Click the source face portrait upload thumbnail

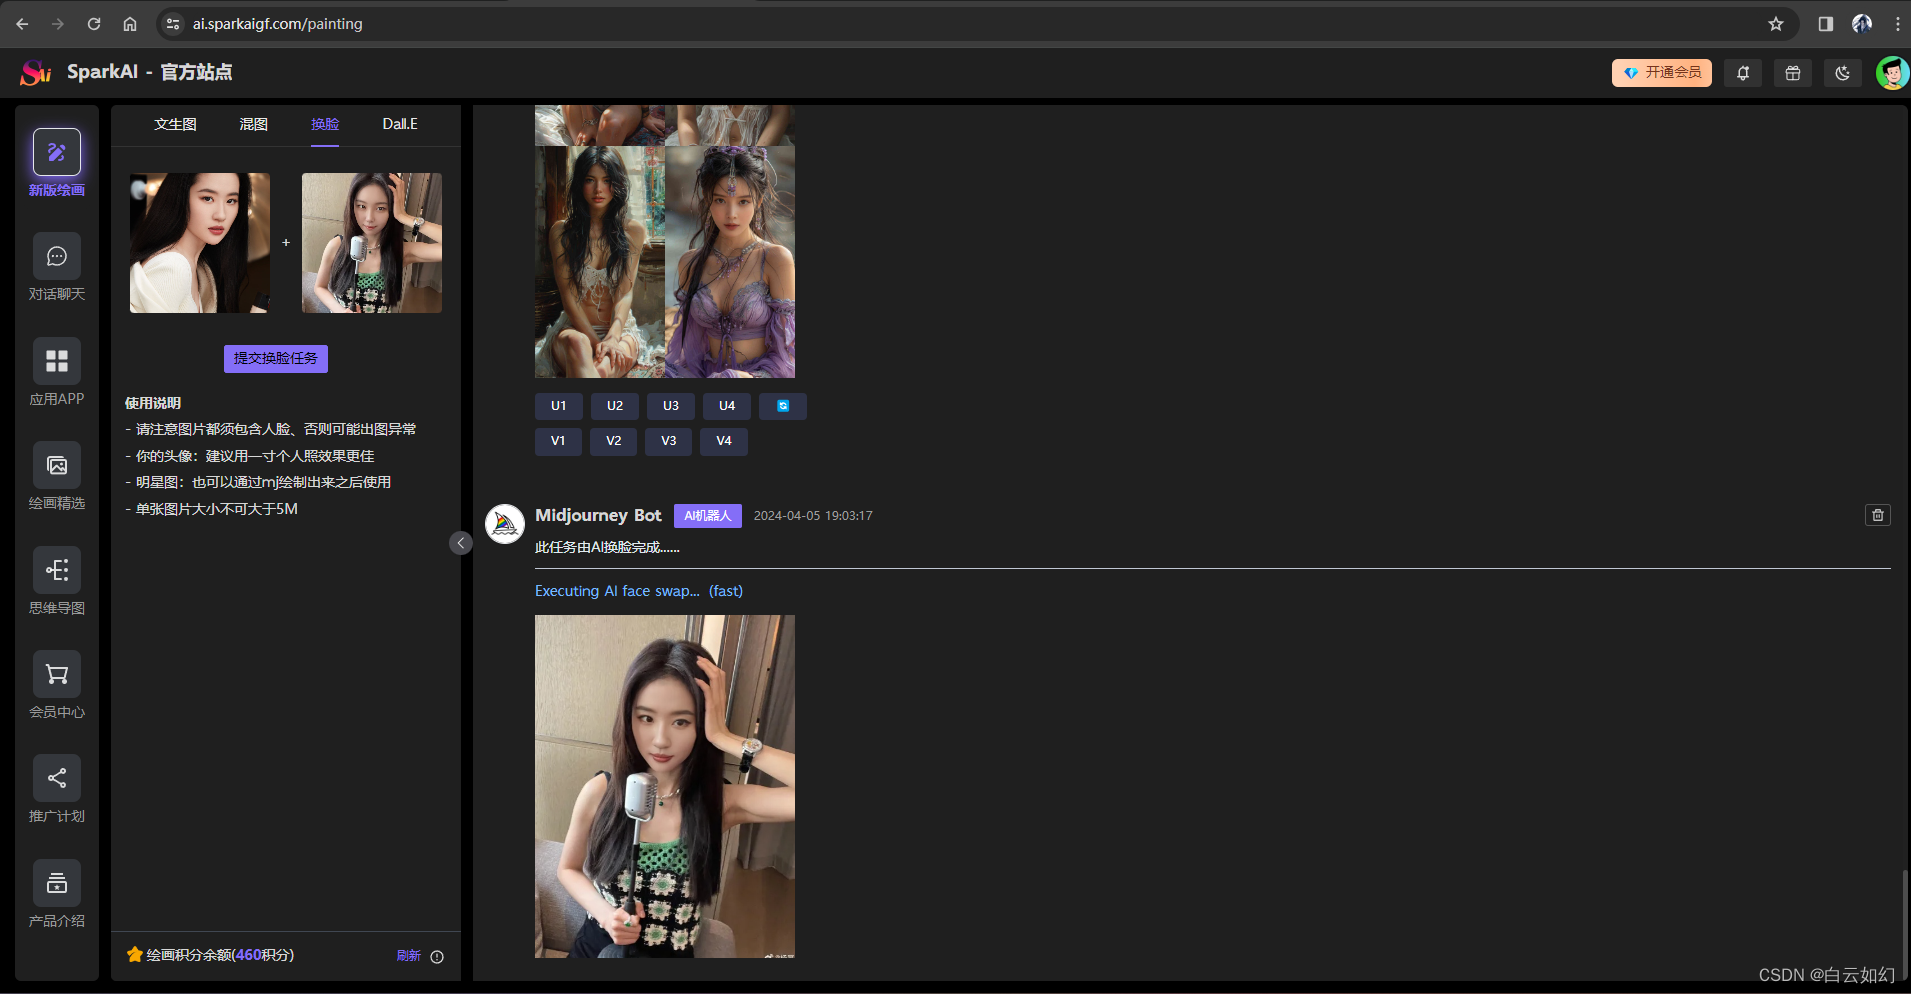pos(200,243)
